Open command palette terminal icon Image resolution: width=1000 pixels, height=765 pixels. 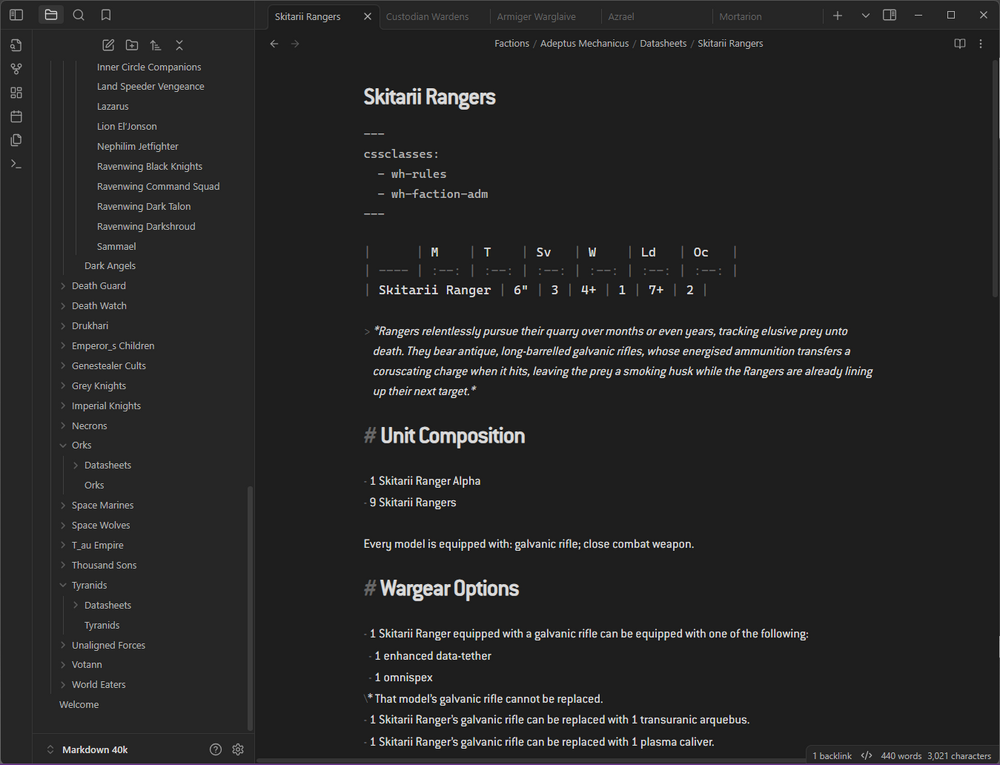17,164
